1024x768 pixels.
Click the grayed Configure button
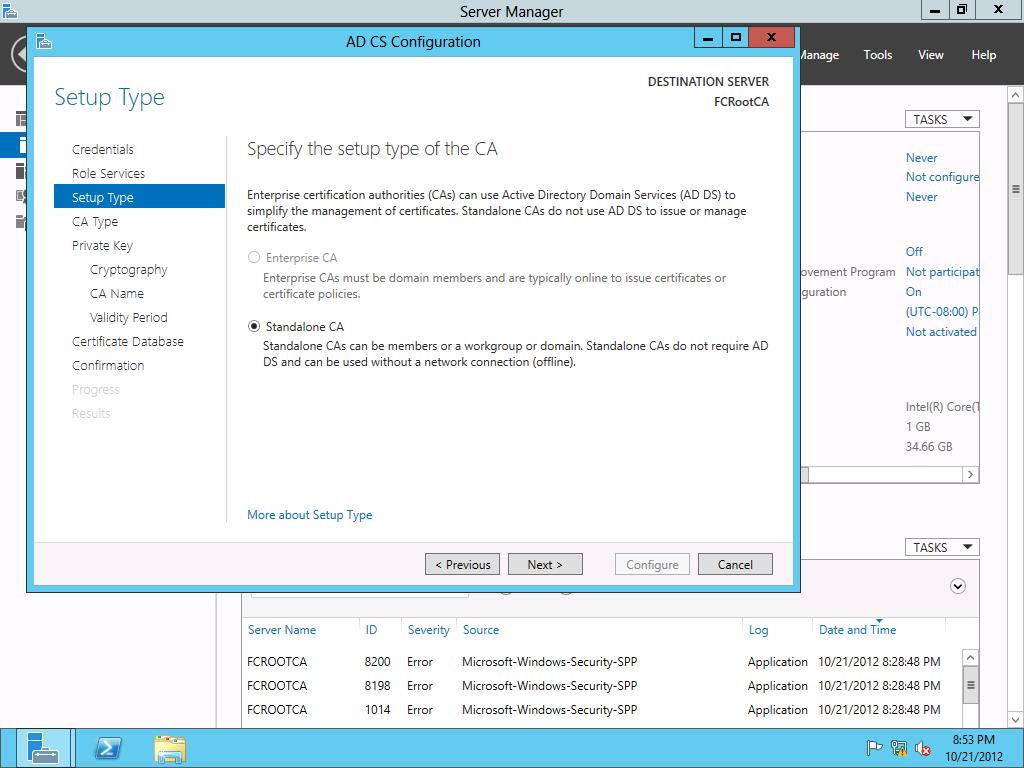pyautogui.click(x=652, y=564)
